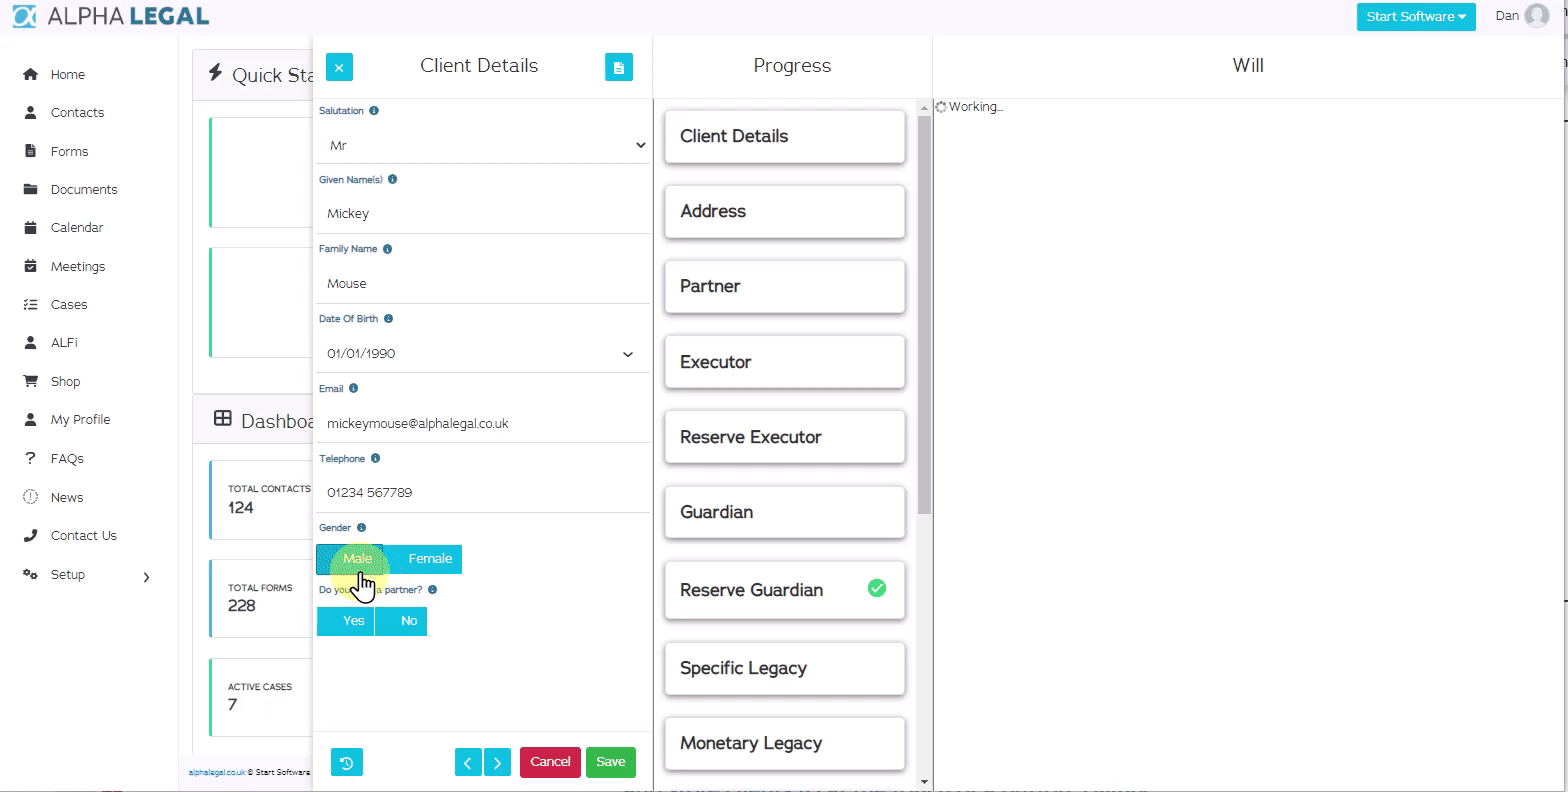Click the info icon next to Date Of Birth
Viewport: 1568px width, 792px height.
tap(388, 319)
